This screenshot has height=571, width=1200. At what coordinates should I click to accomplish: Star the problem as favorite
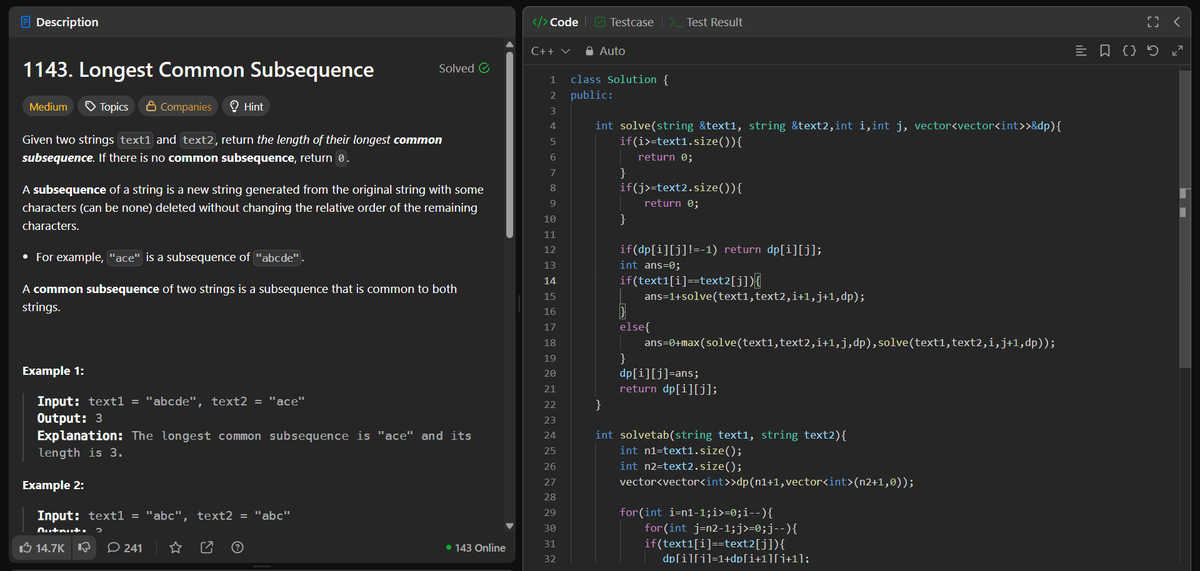pos(175,548)
